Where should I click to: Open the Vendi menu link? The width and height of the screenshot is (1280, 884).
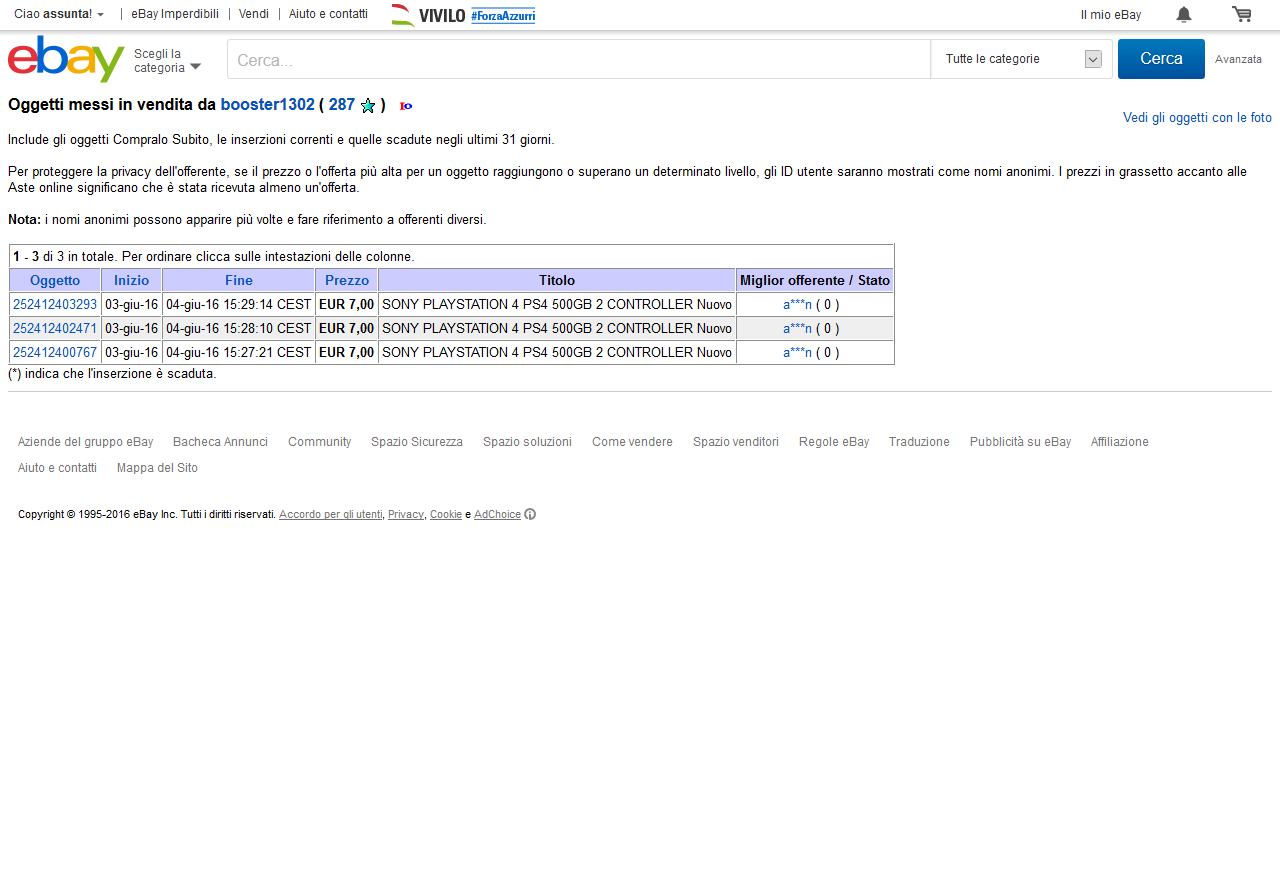coord(254,15)
